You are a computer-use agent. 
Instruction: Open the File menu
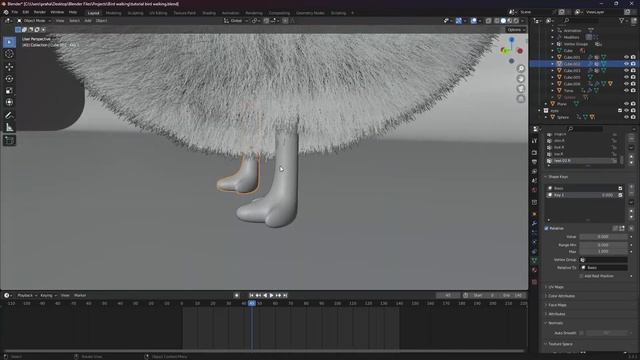tap(15, 12)
